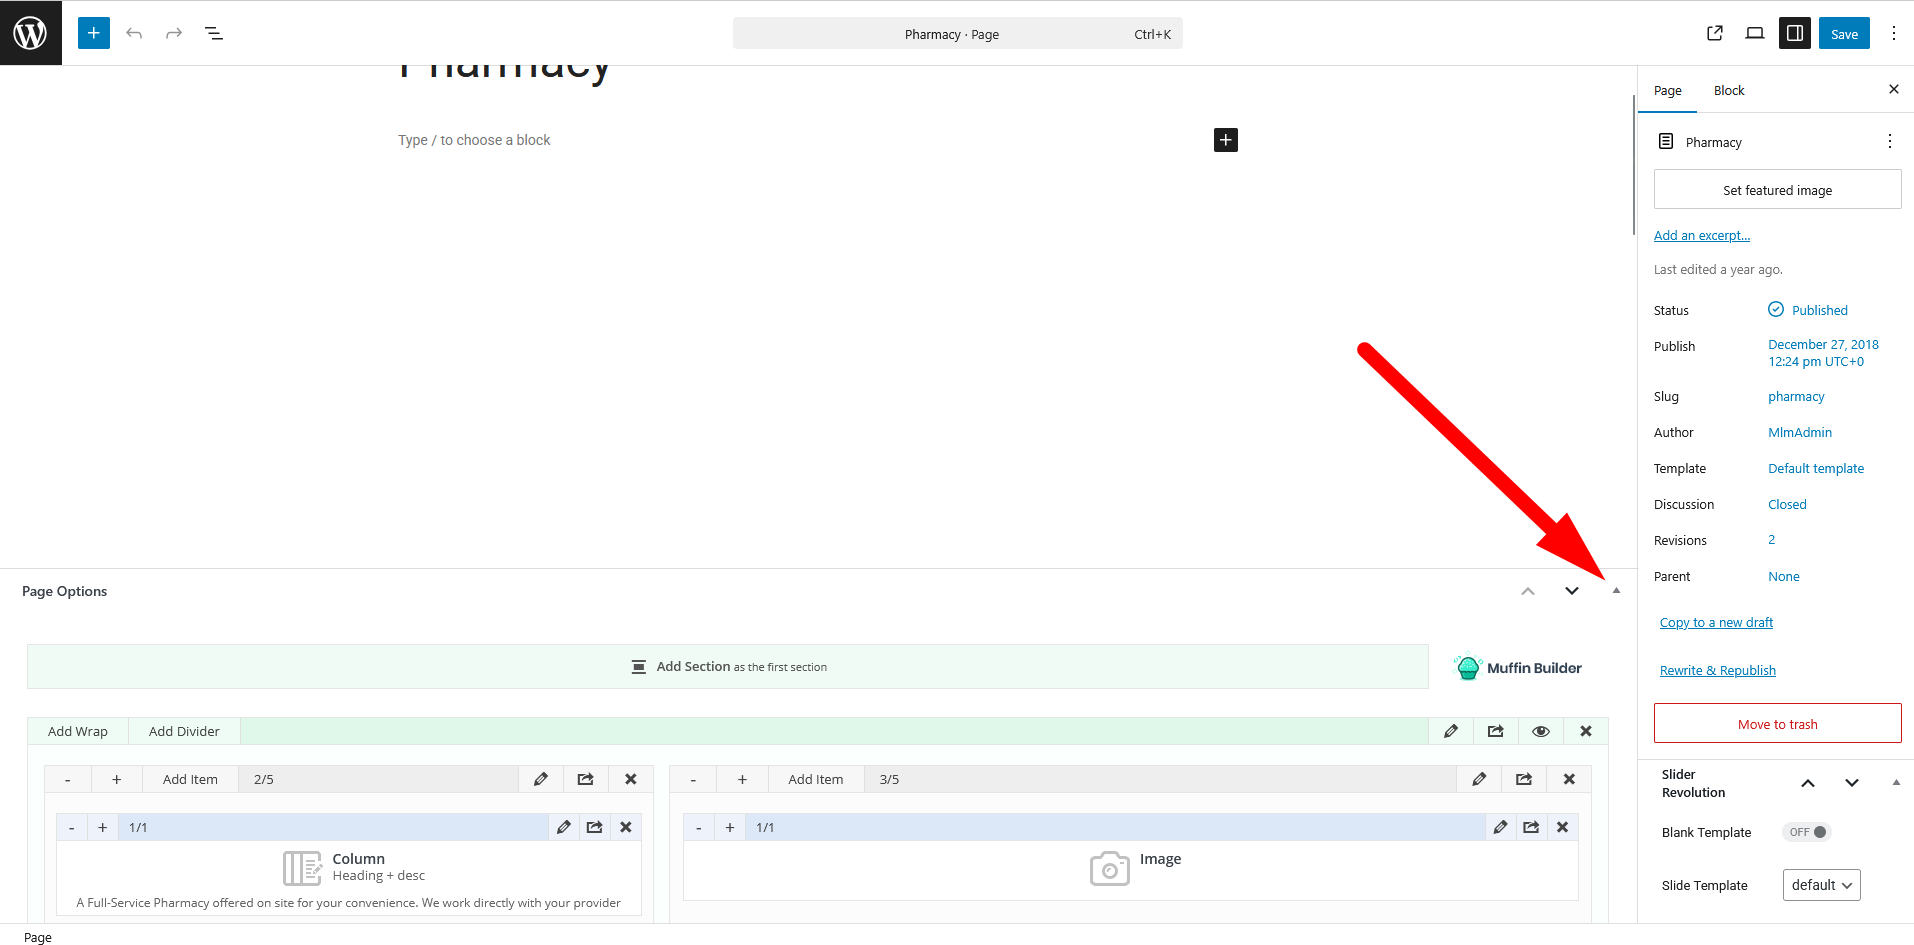Viewport: 1914px width, 945px height.
Task: Collapse the Page Options panel triangle
Action: click(x=1616, y=591)
